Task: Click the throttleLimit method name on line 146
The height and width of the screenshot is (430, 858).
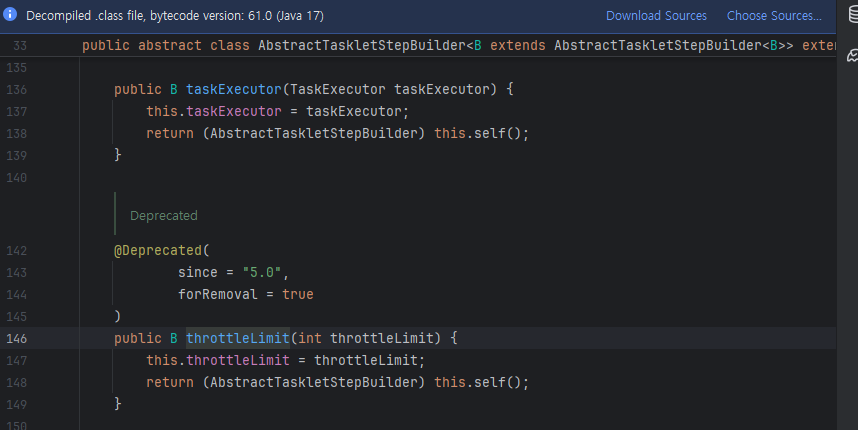Action: [x=237, y=338]
